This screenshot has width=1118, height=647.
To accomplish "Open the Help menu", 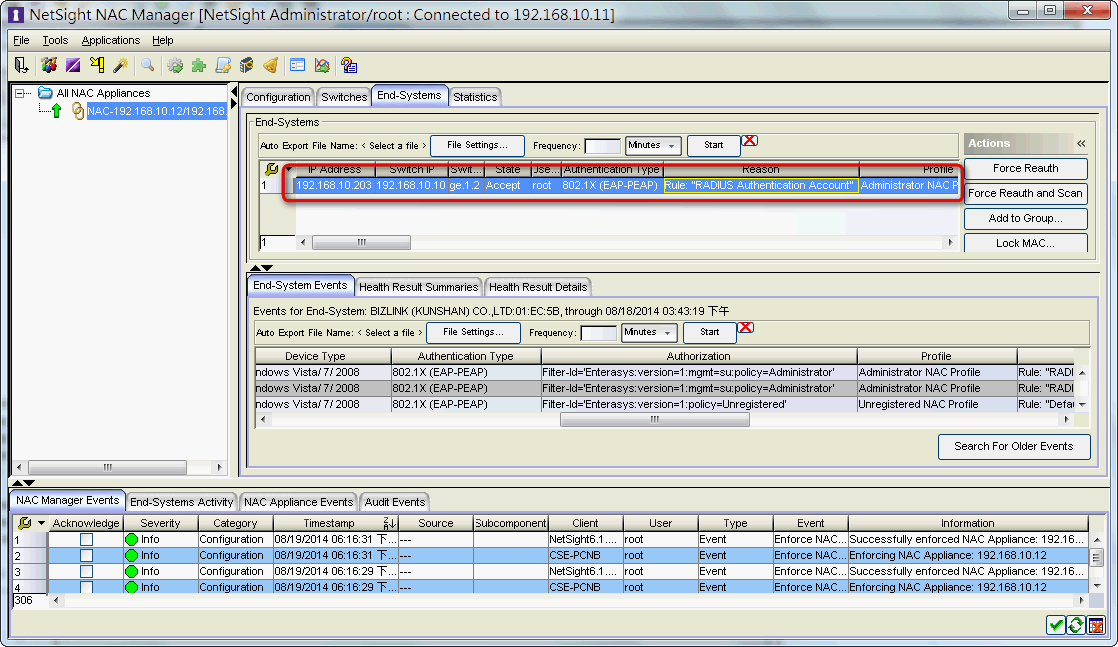I will click(x=163, y=41).
